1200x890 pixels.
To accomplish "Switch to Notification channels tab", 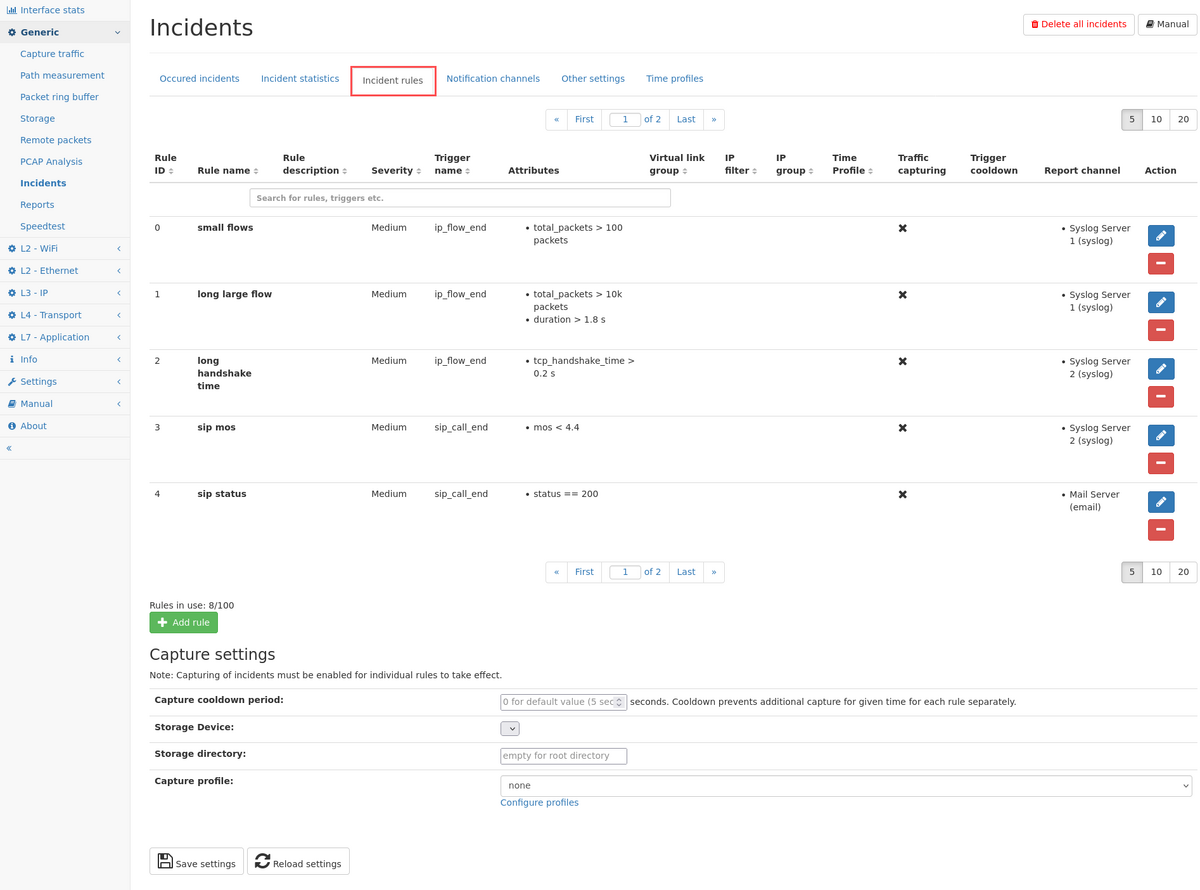I will (492, 79).
